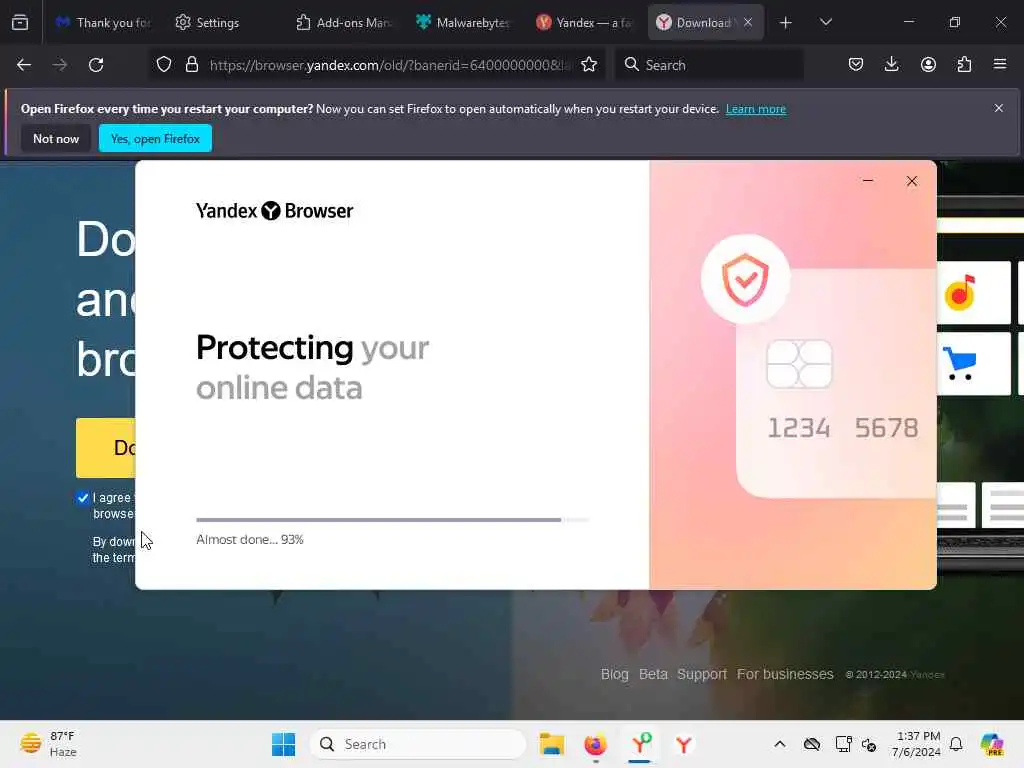Switch to Add-ons Manager tab
The height and width of the screenshot is (768, 1024).
344,23
